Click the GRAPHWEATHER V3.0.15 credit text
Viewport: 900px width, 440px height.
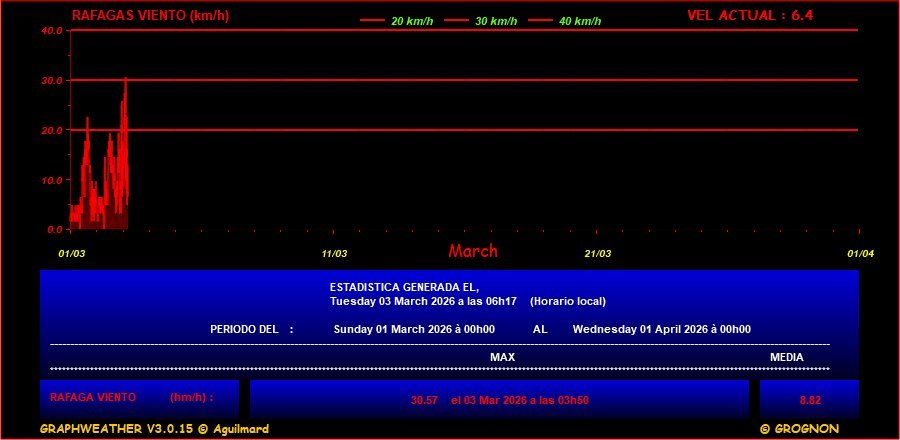point(154,428)
